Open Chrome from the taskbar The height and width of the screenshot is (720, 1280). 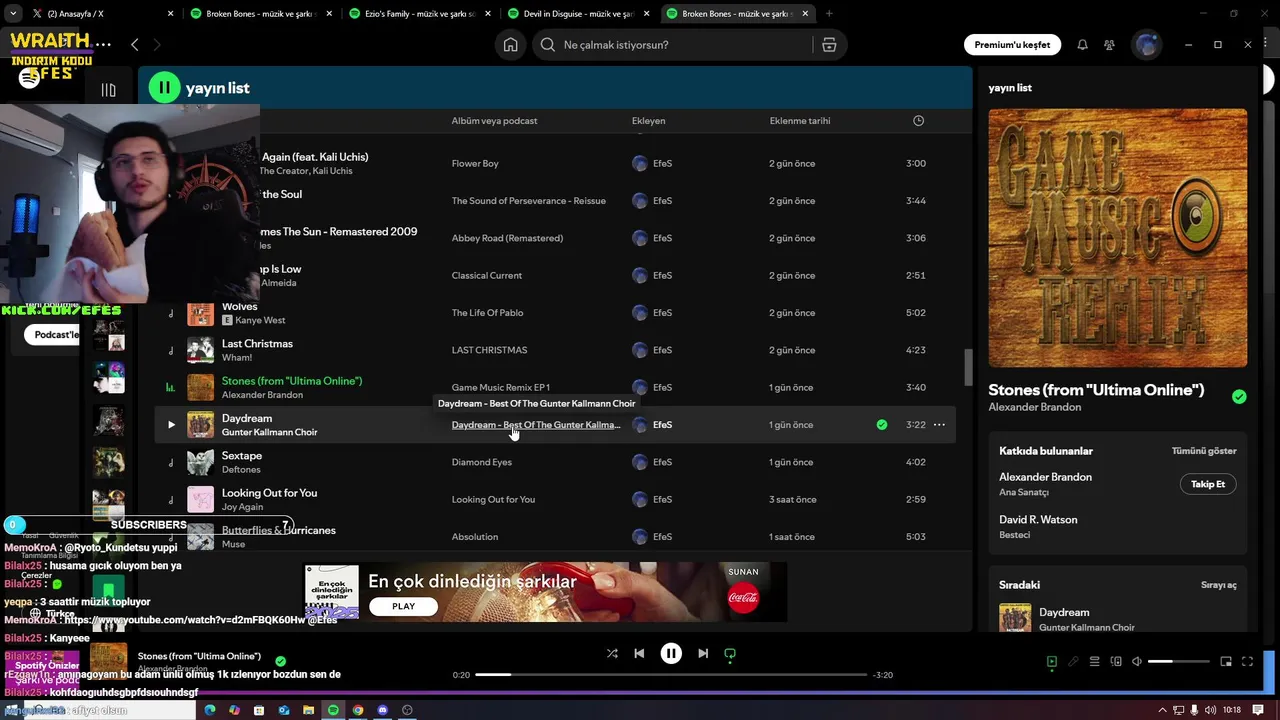pos(358,710)
